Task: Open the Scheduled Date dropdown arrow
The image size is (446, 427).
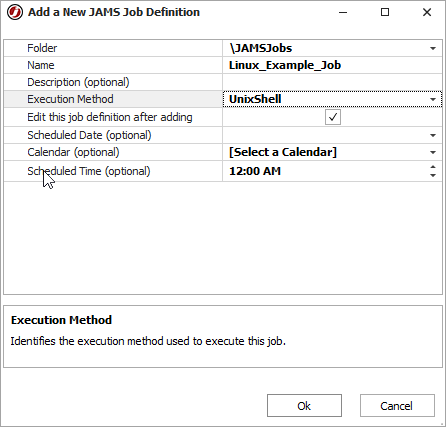Action: [433, 135]
